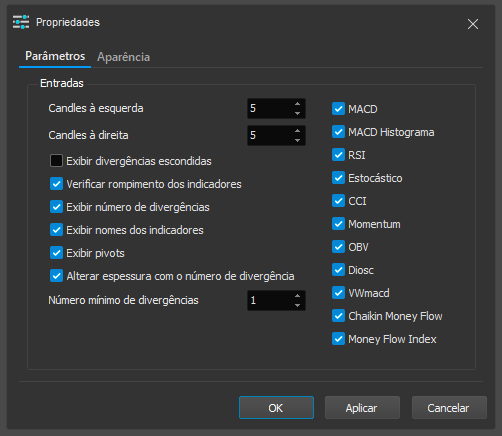The image size is (502, 436).
Task: Decrease Candles à direita value with down arrow
Action: click(297, 140)
